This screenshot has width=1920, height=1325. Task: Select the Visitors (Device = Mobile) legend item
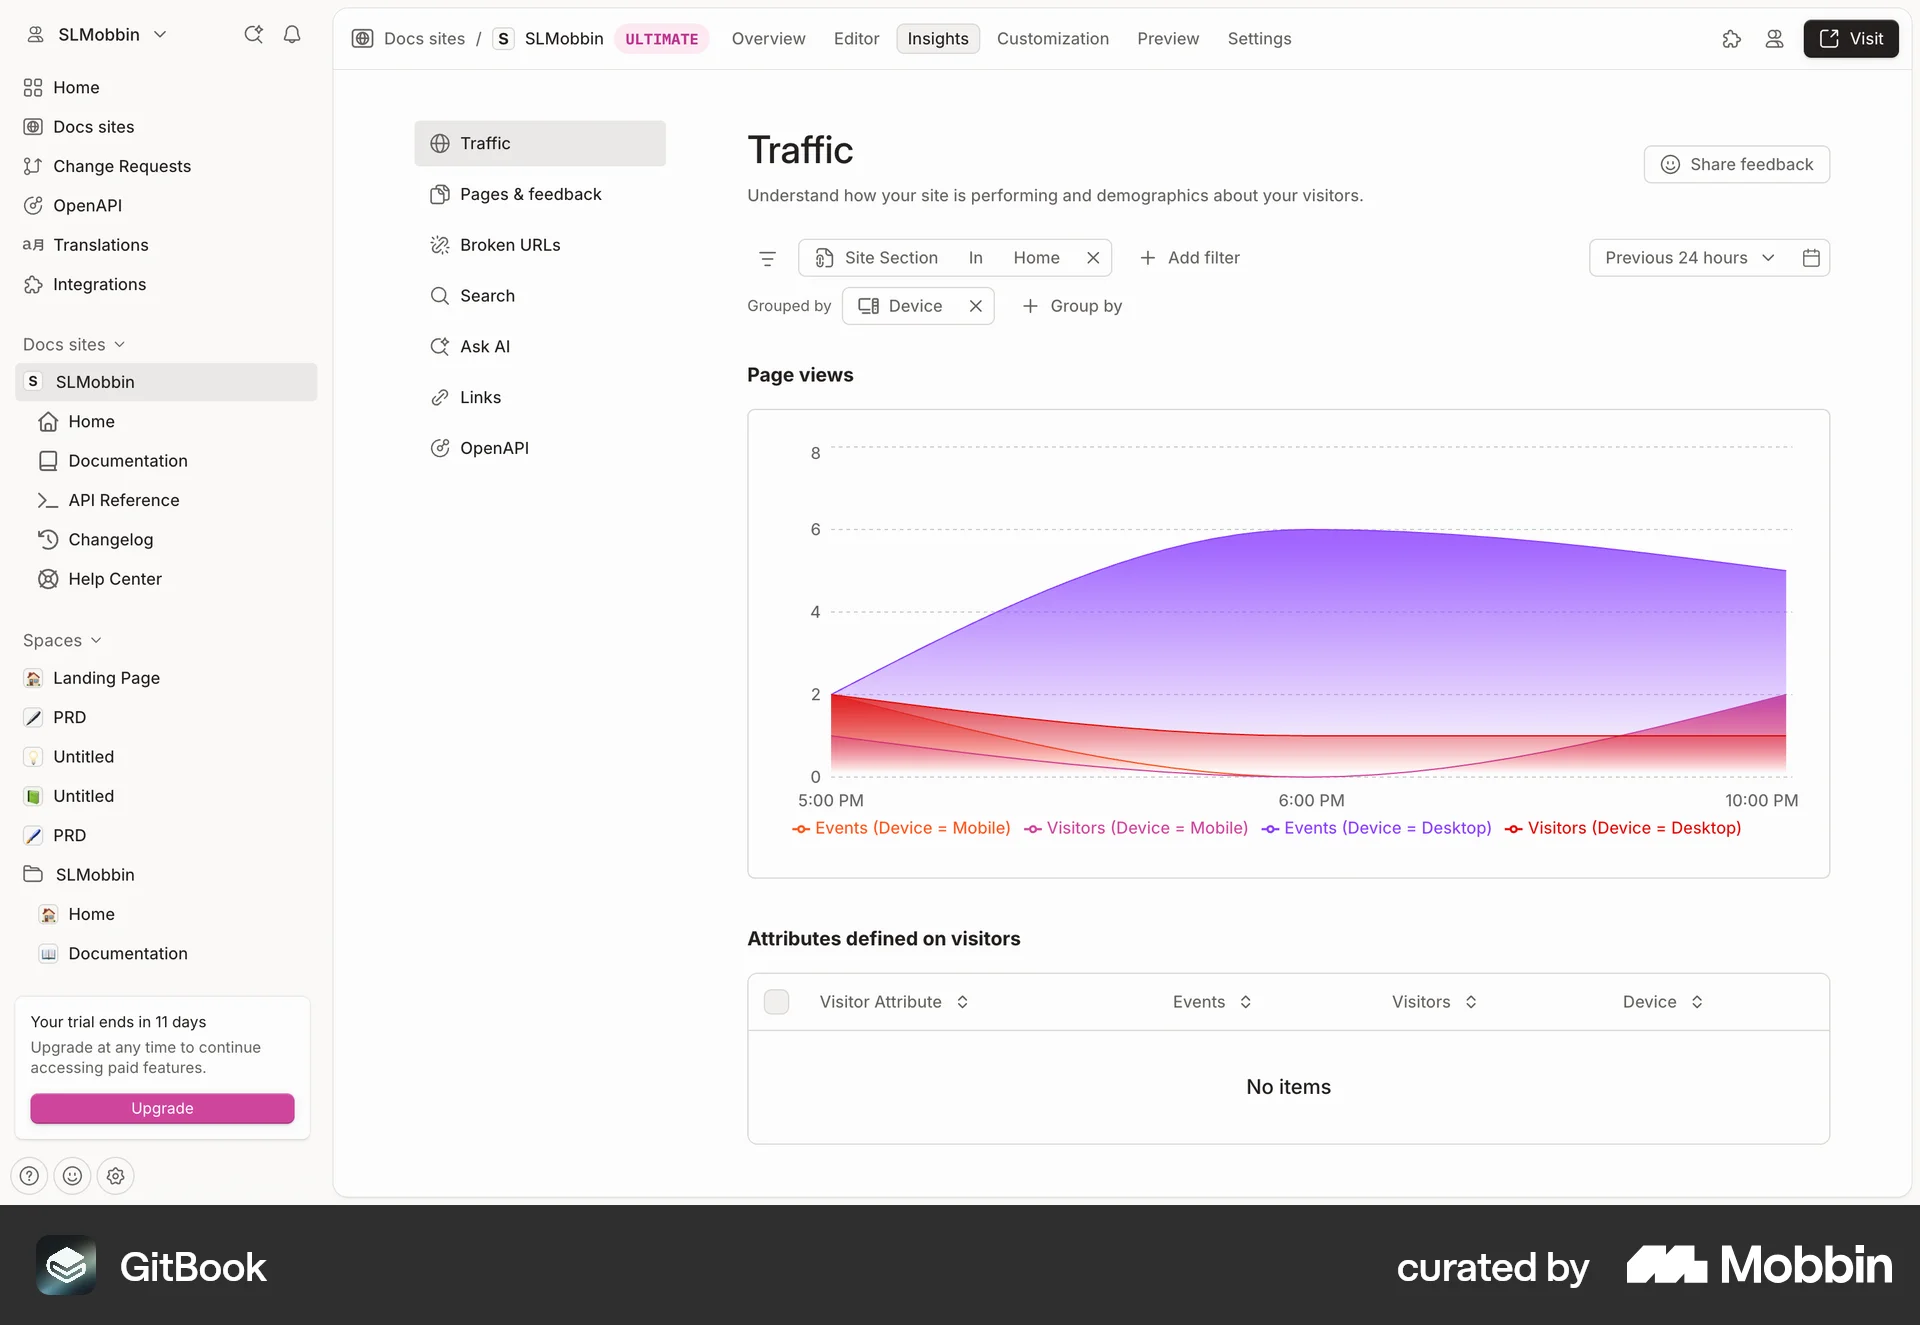1136,828
